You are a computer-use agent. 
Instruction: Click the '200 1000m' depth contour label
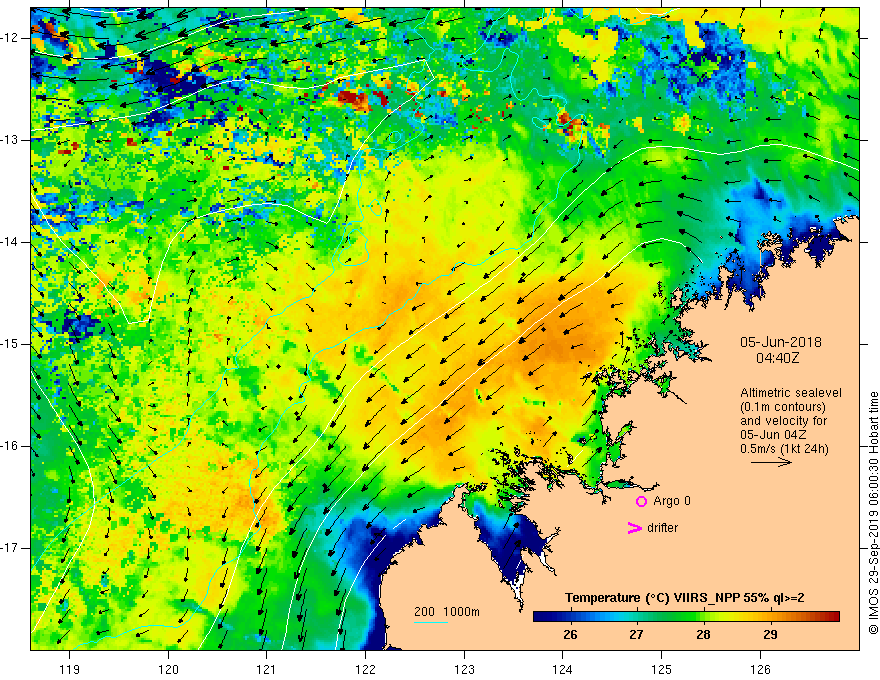(447, 612)
